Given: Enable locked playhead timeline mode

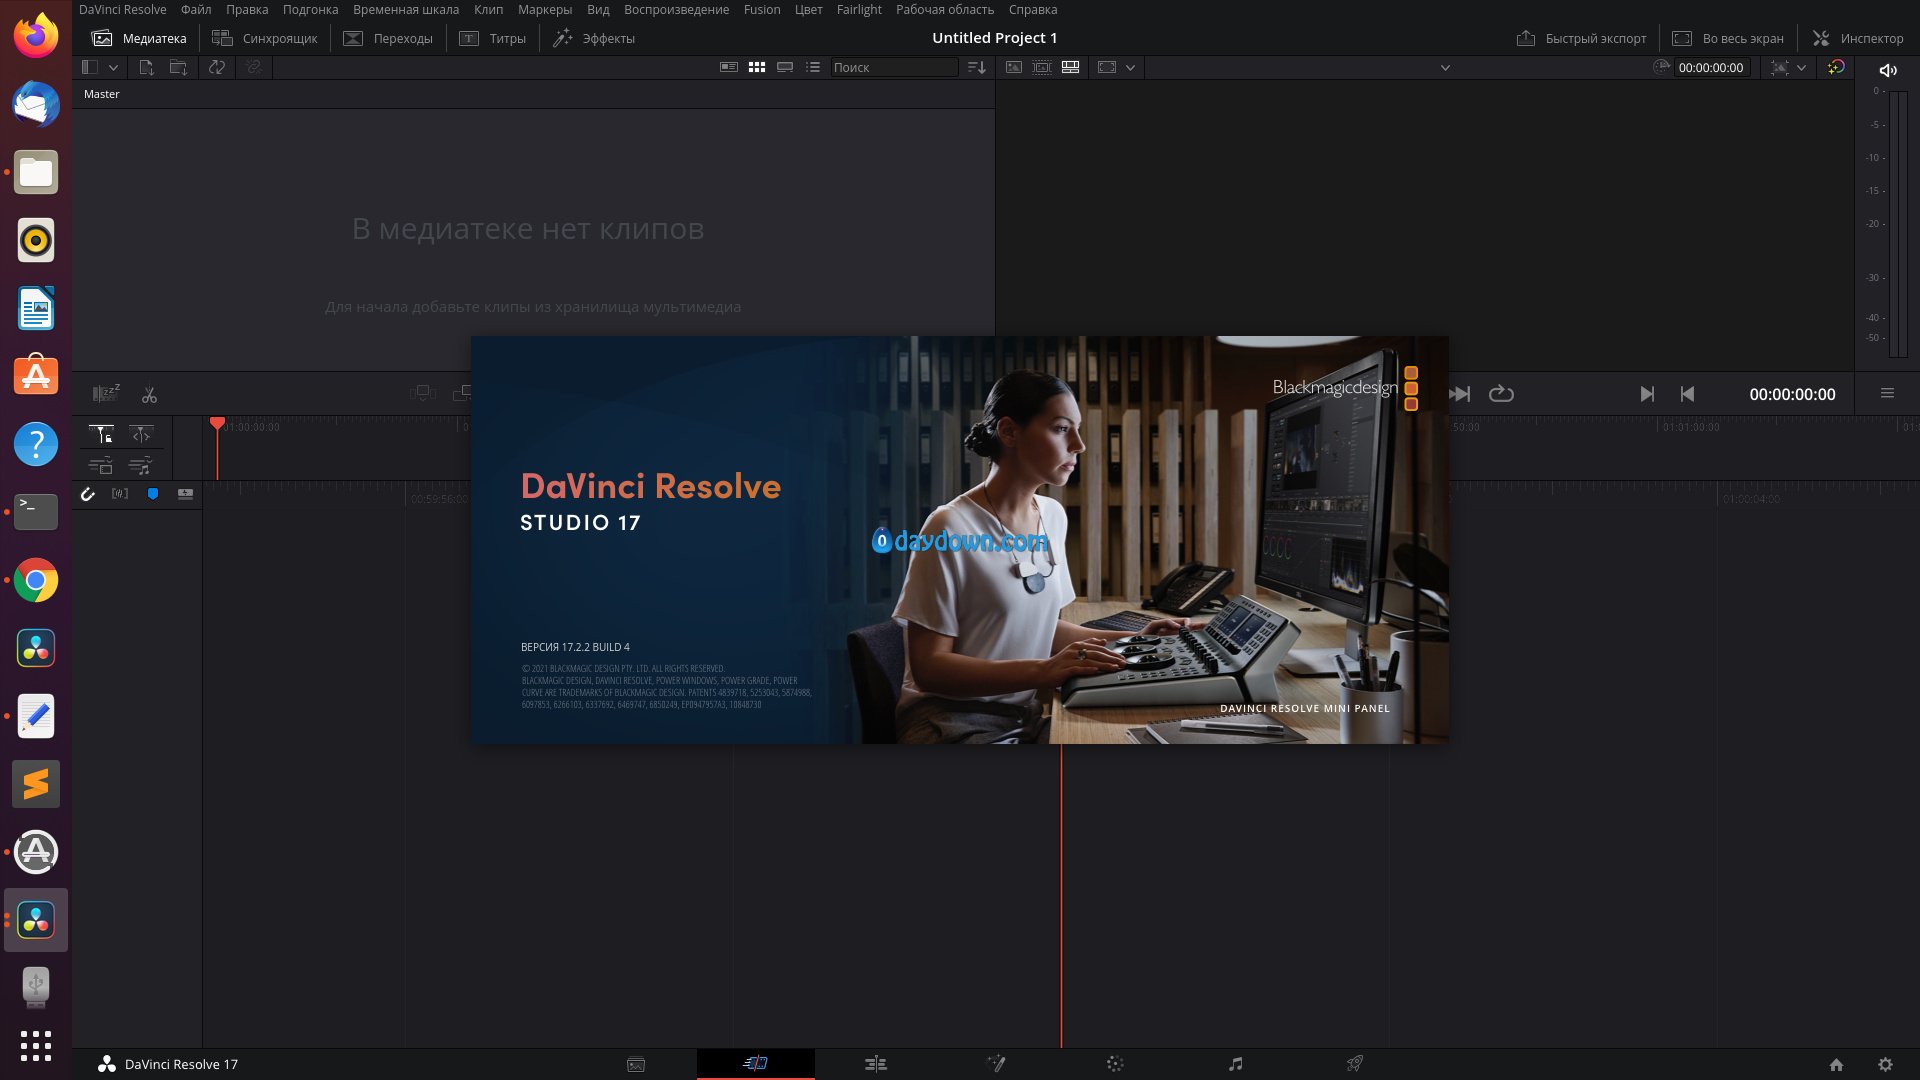Looking at the screenshot, I should click(101, 434).
